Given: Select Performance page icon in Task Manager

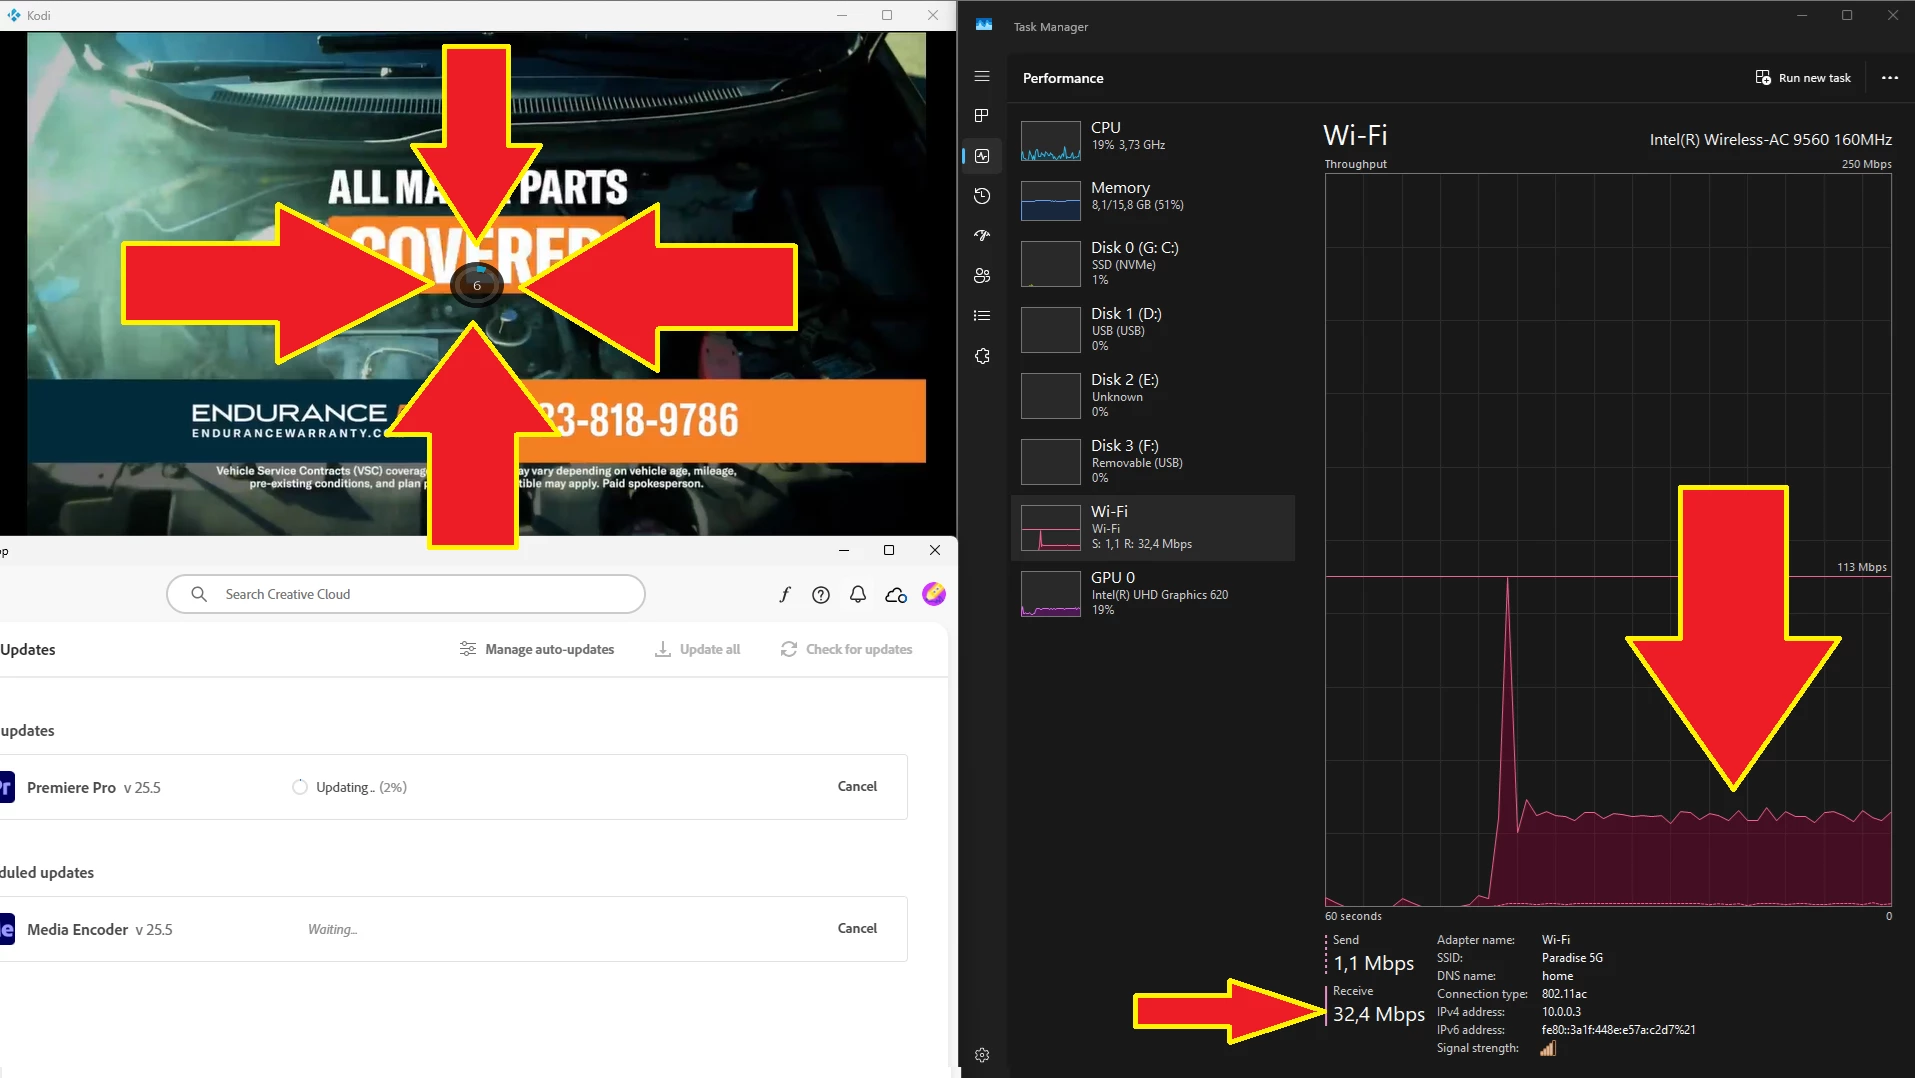Looking at the screenshot, I should (x=982, y=156).
